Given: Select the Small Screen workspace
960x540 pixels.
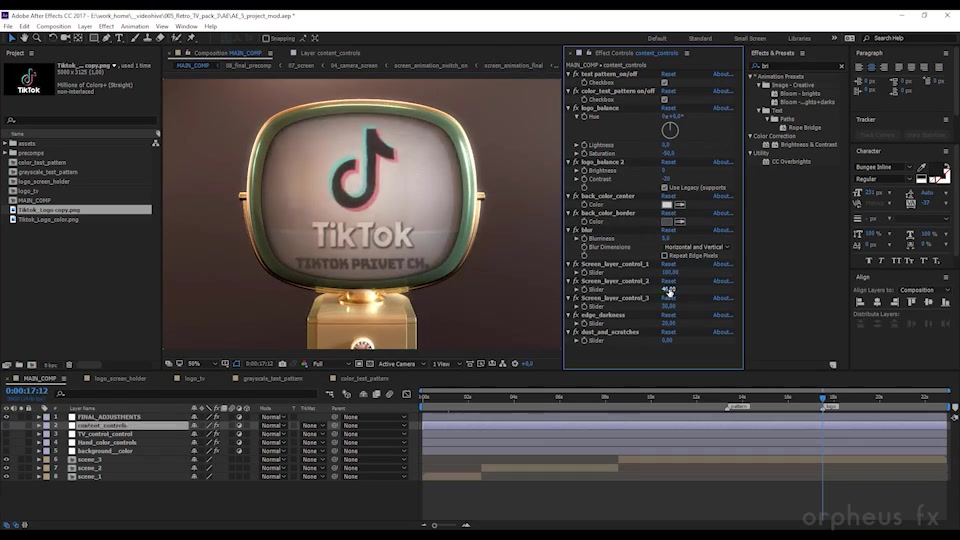Looking at the screenshot, I should coord(750,39).
